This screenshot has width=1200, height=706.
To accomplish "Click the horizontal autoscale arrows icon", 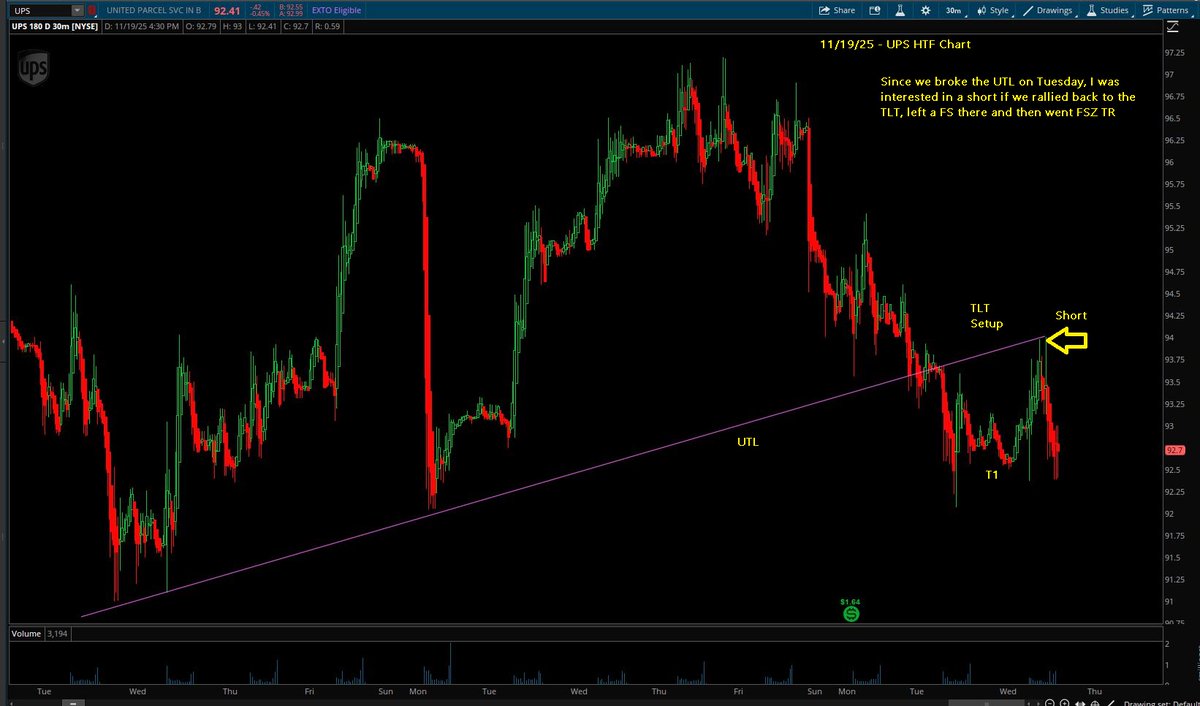I will [x=1080, y=703].
